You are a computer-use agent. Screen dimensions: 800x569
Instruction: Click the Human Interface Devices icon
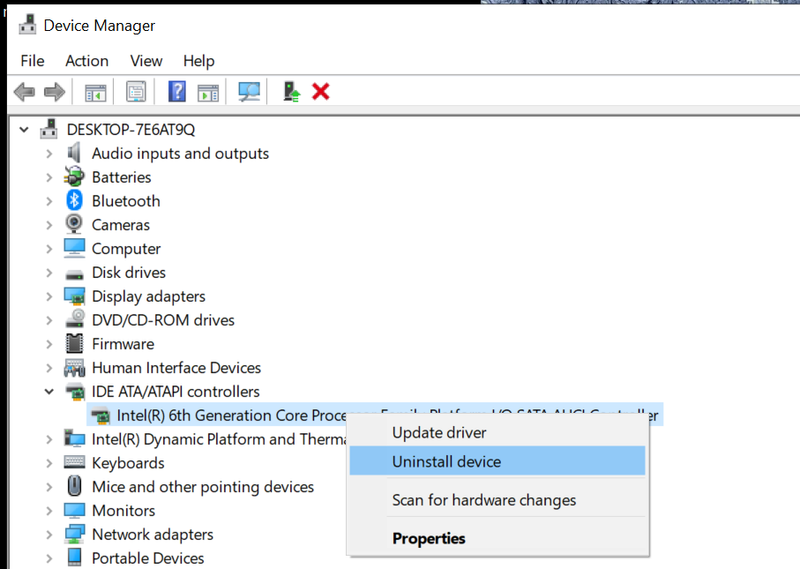tap(74, 367)
